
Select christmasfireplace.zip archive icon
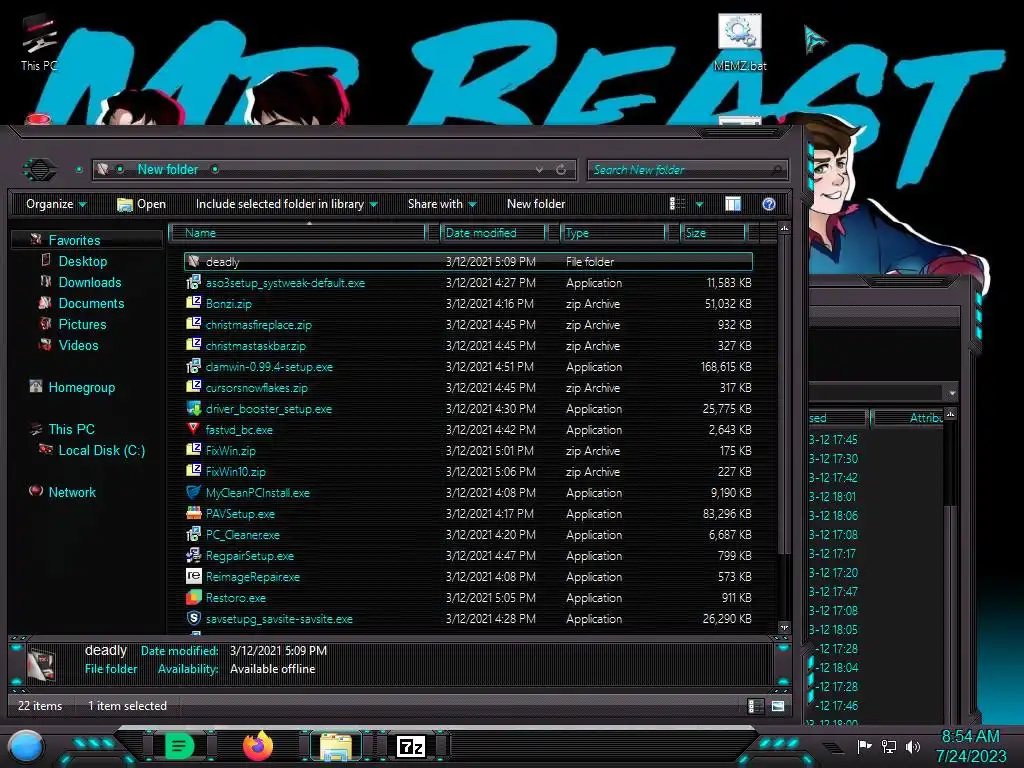(193, 324)
